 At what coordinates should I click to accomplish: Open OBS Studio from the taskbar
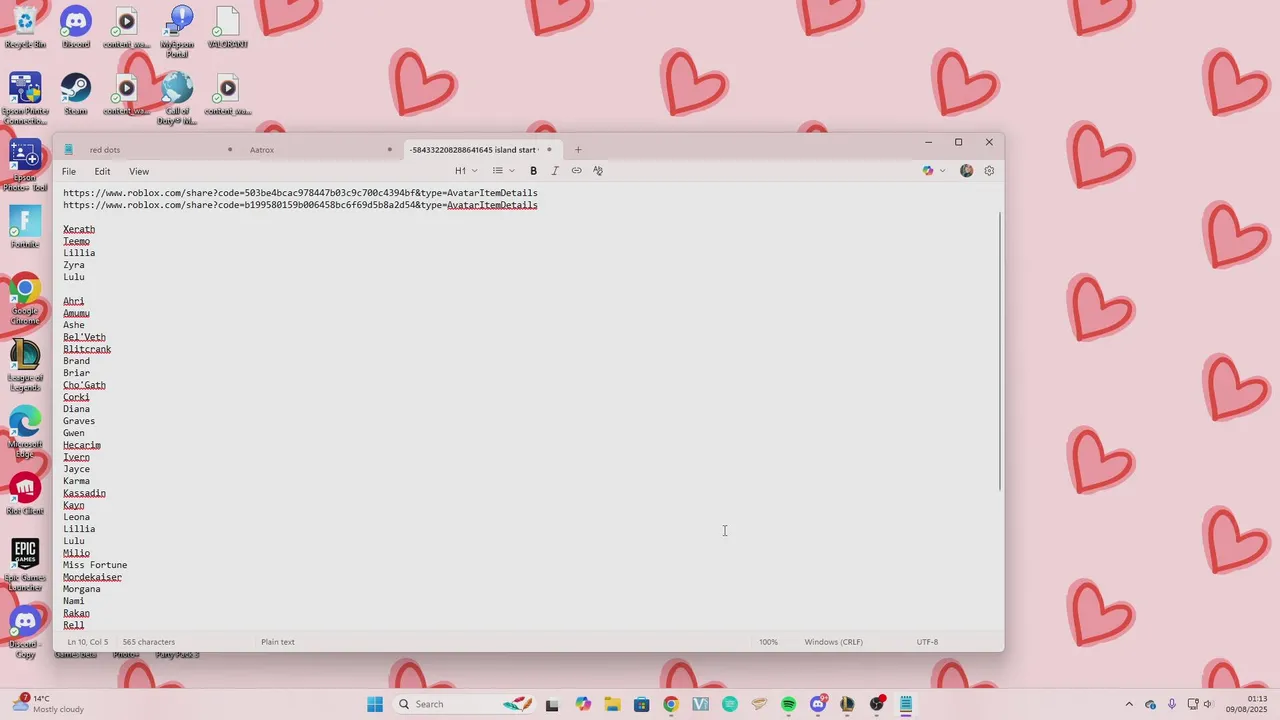point(877,704)
